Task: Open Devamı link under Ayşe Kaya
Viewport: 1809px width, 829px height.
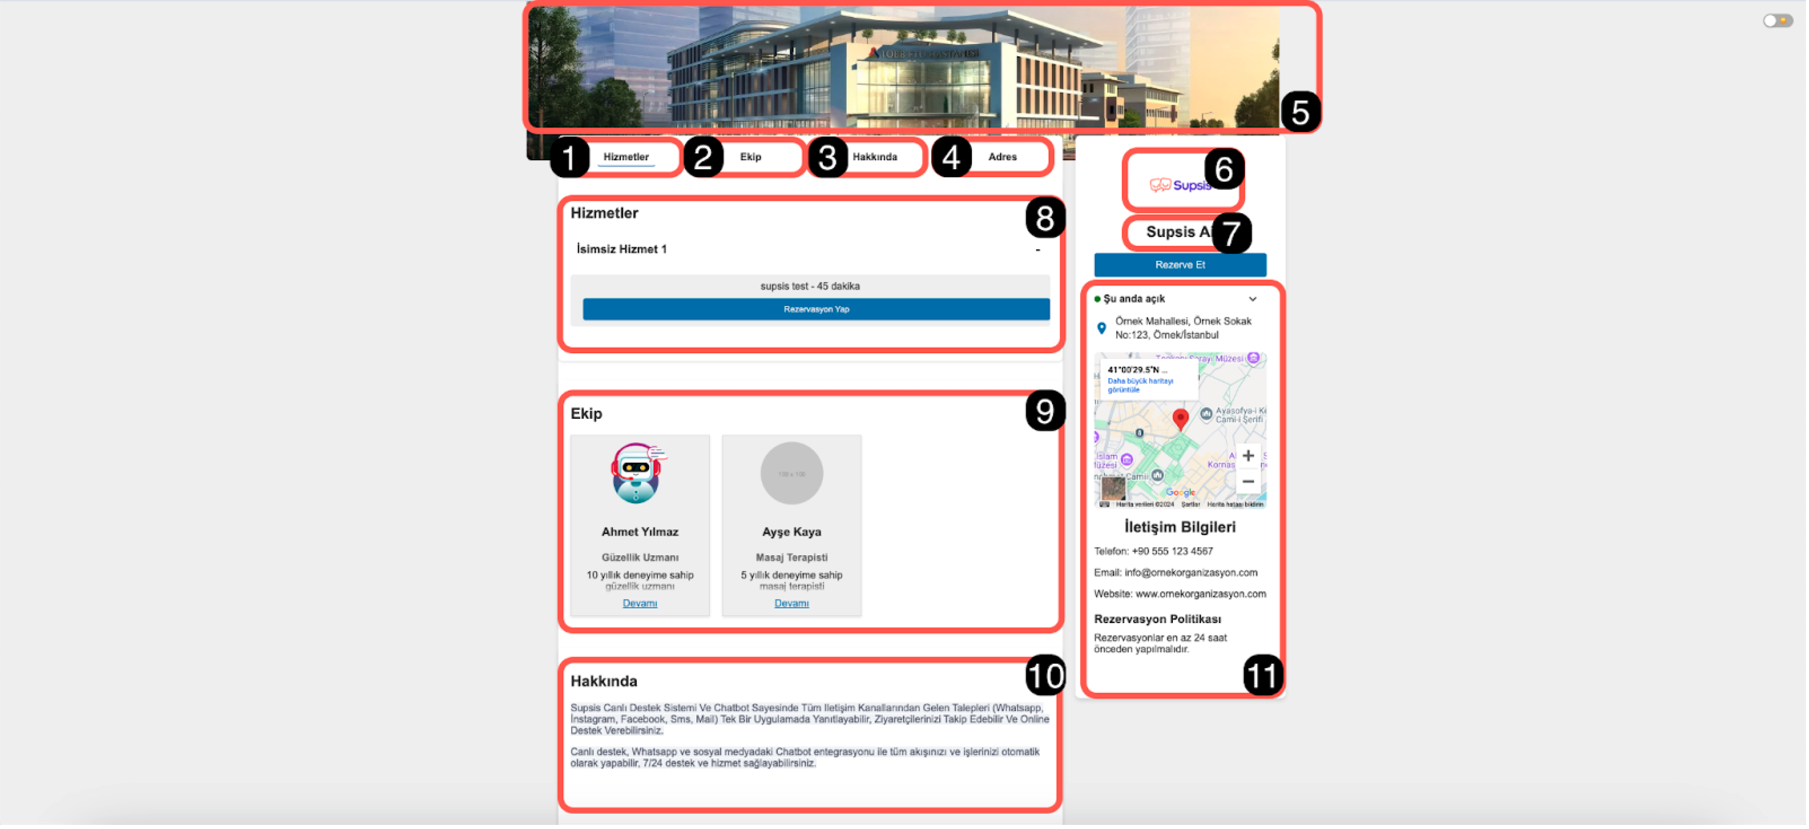Action: click(792, 604)
